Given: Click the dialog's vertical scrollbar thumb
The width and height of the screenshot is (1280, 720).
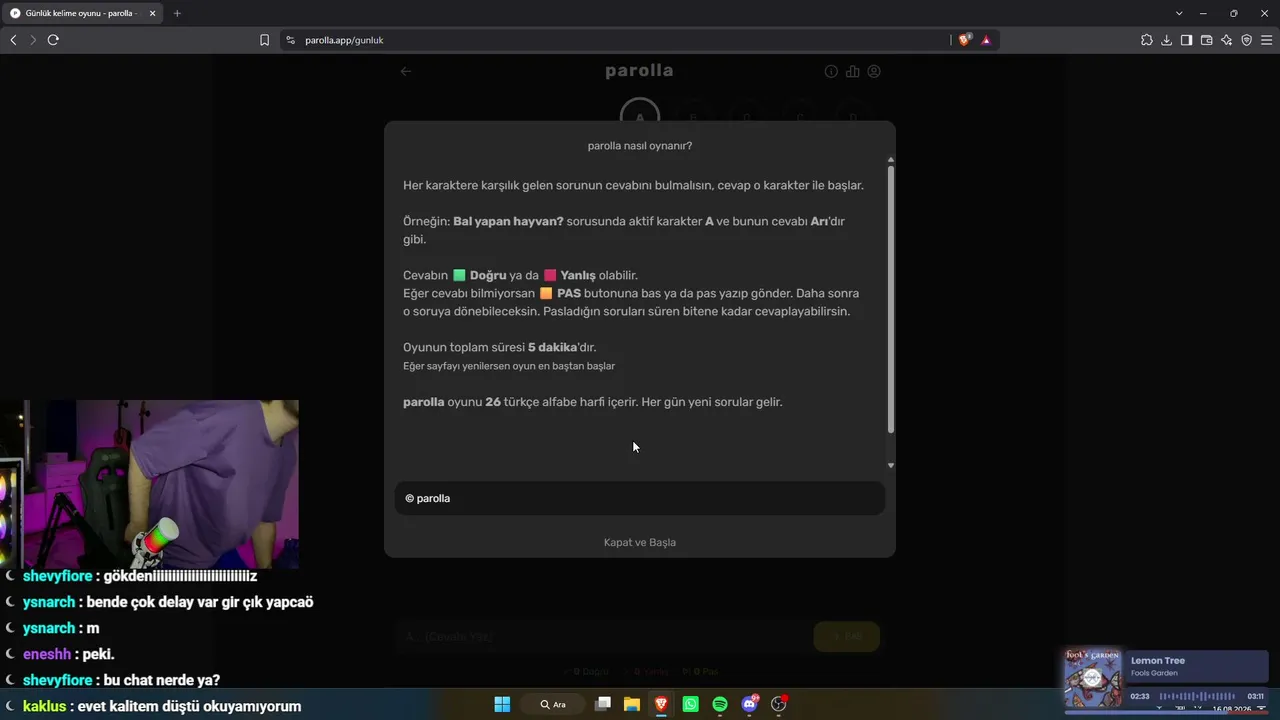Looking at the screenshot, I should click(x=891, y=298).
